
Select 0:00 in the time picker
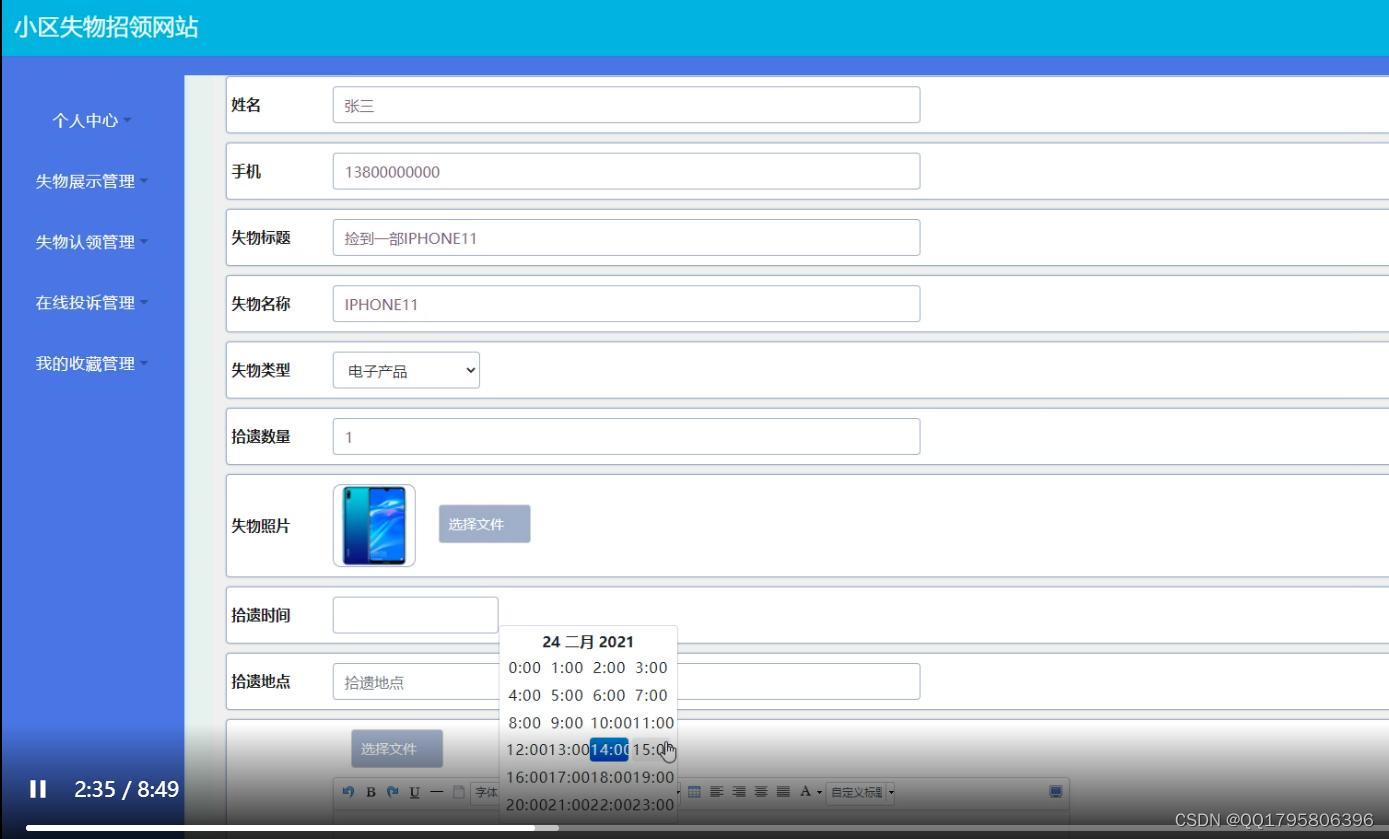[524, 668]
